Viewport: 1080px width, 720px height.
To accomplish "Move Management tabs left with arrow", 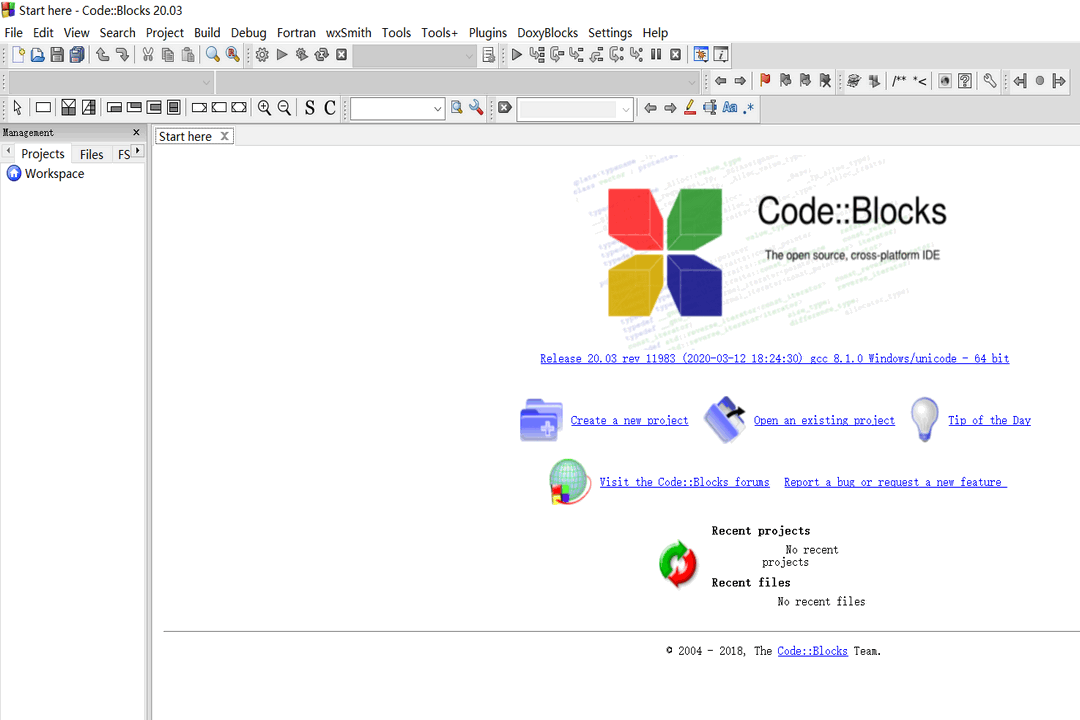I will coord(8,150).
